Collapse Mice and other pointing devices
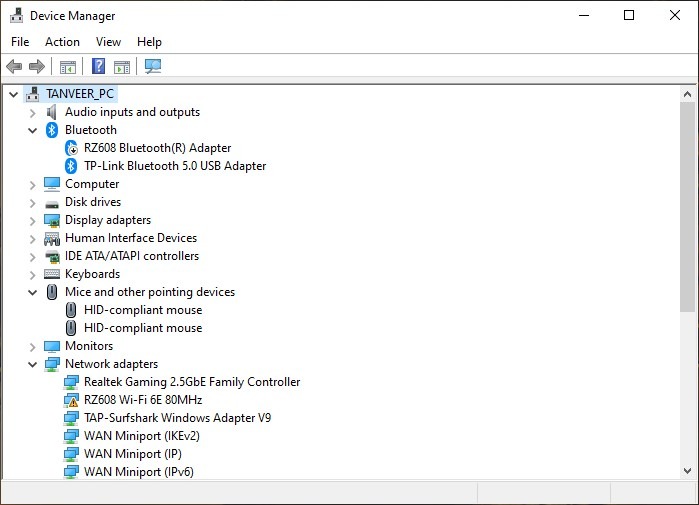Viewport: 699px width, 505px height. tap(33, 293)
